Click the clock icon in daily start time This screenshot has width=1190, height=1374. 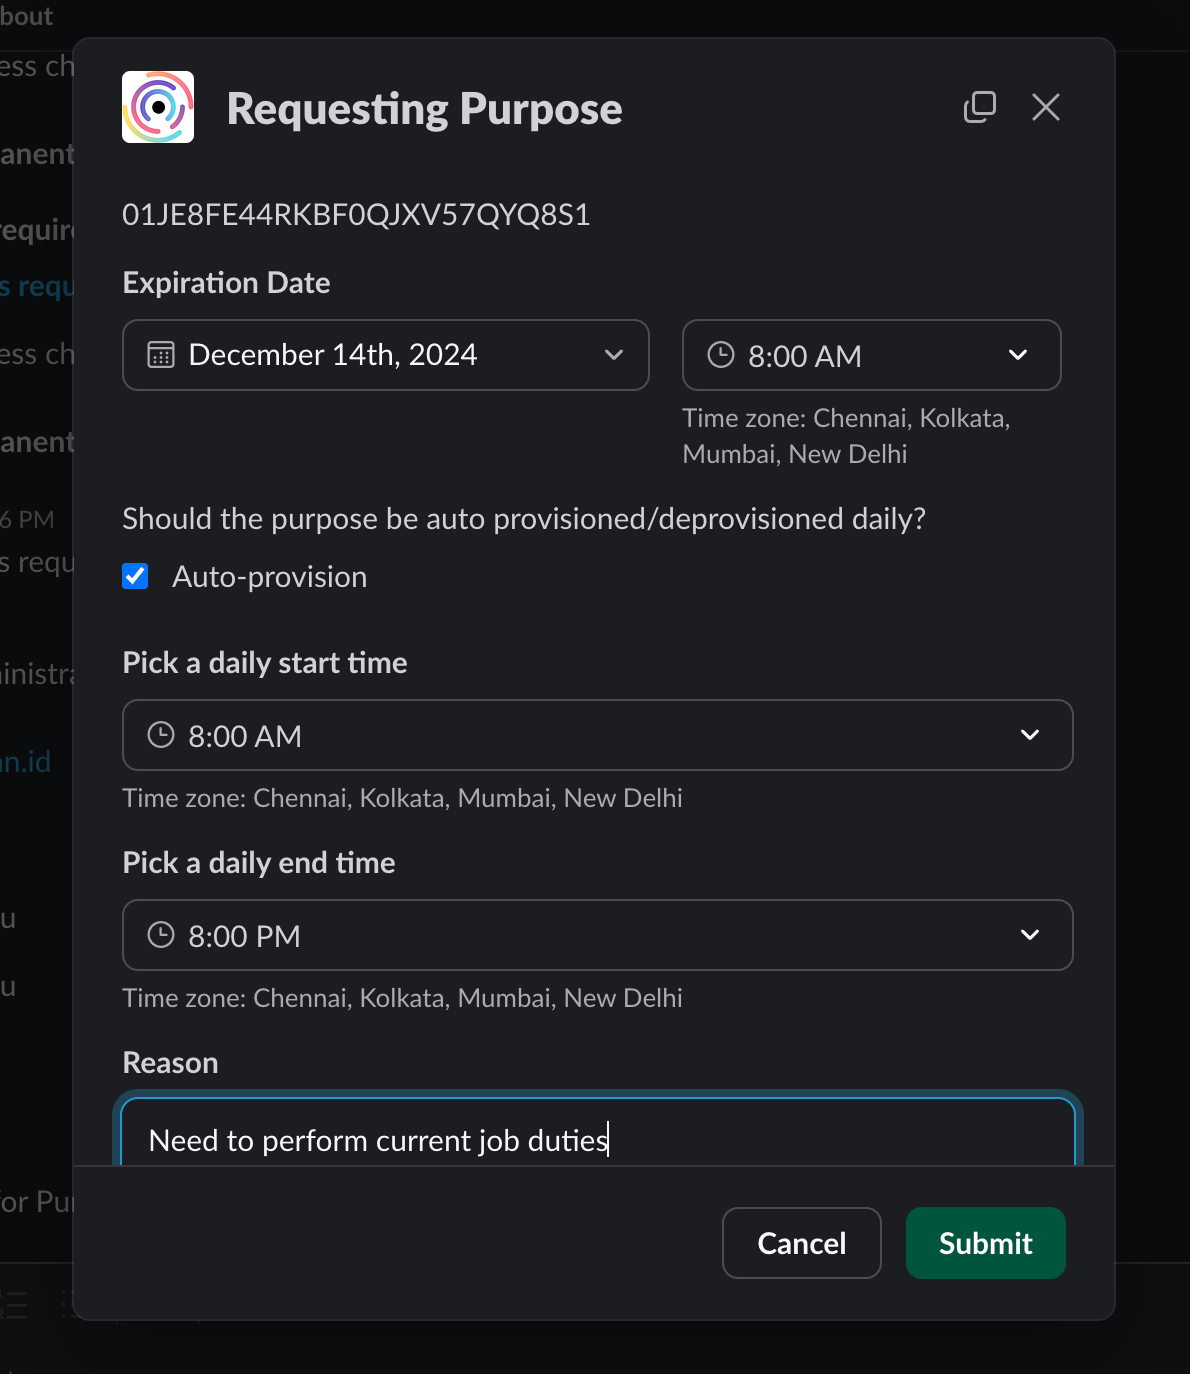(x=161, y=735)
